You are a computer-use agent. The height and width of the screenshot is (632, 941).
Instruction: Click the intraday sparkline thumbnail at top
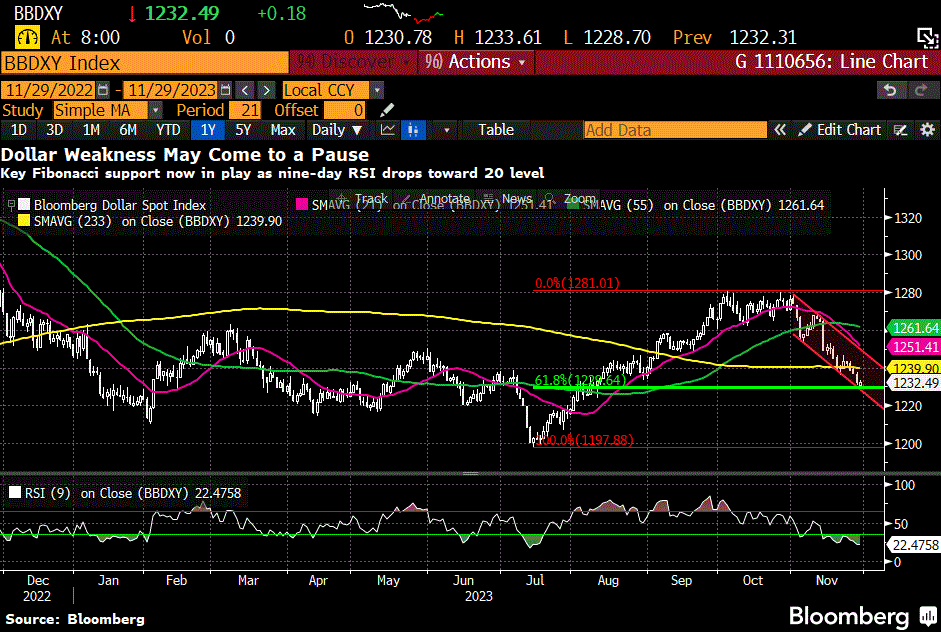pos(403,12)
